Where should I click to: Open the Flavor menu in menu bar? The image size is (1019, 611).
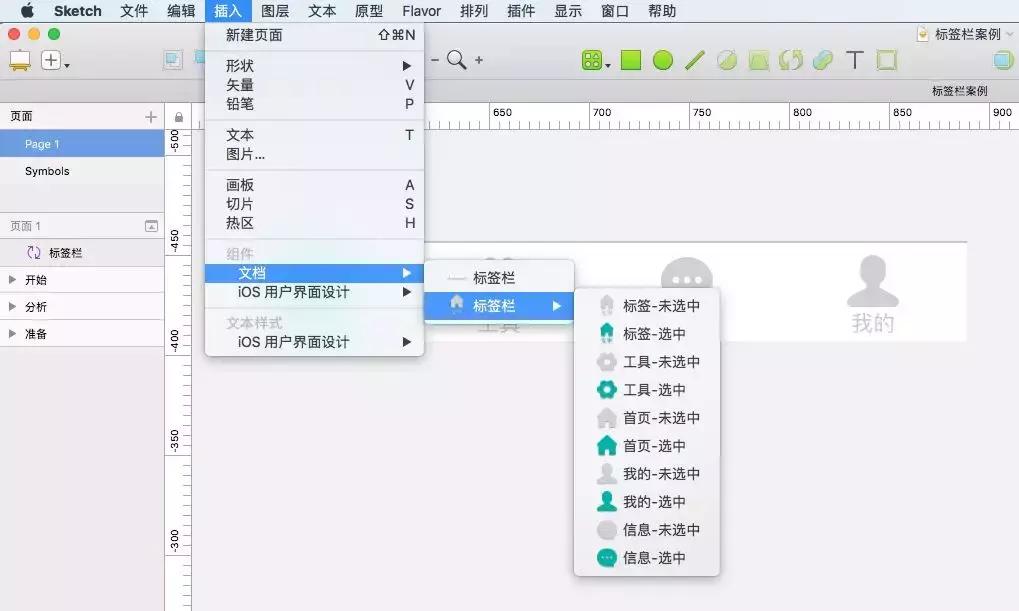(420, 11)
